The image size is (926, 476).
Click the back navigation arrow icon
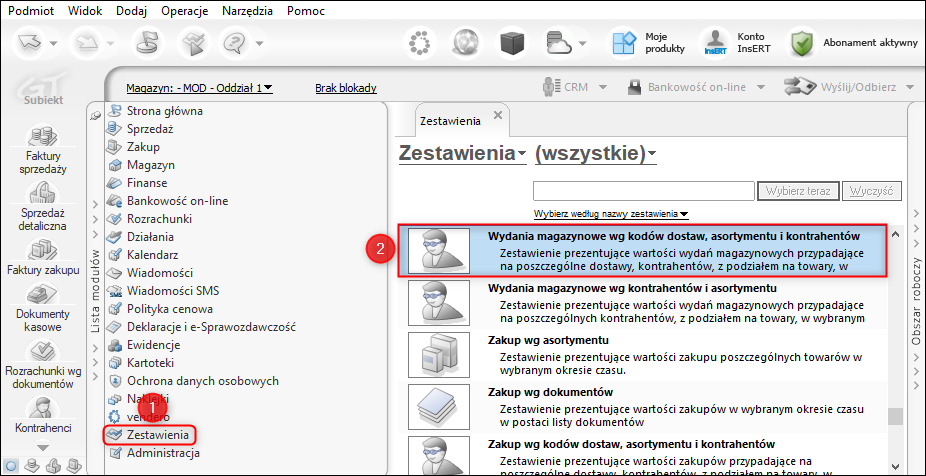point(30,43)
